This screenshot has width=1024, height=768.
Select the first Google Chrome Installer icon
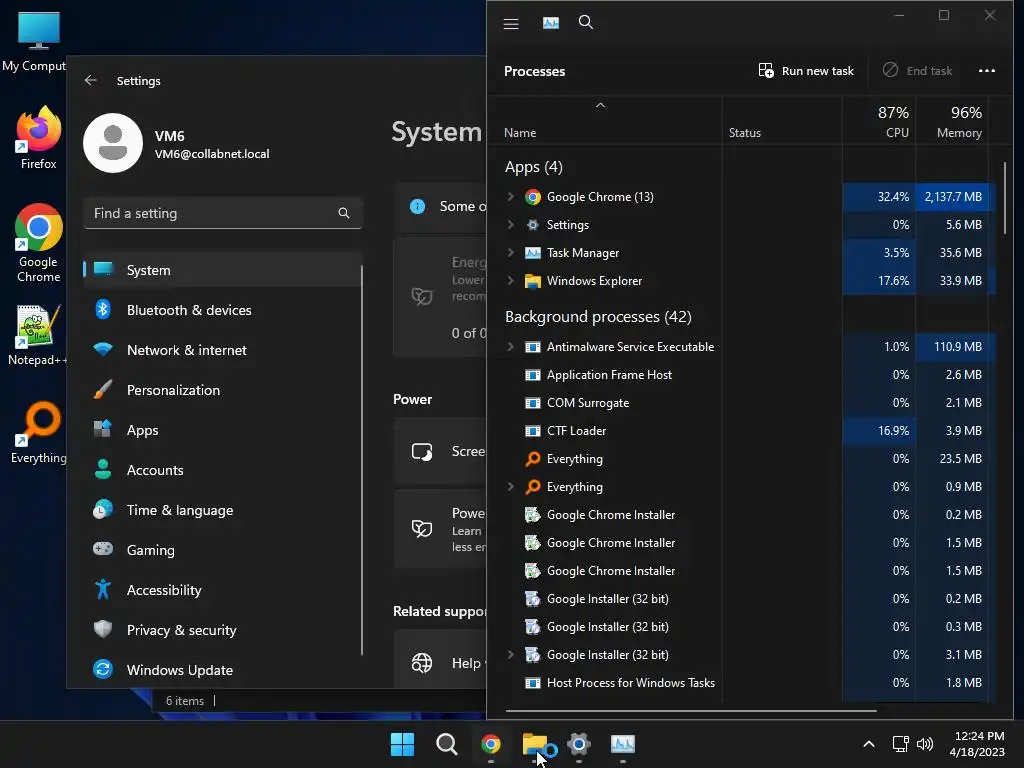click(533, 515)
